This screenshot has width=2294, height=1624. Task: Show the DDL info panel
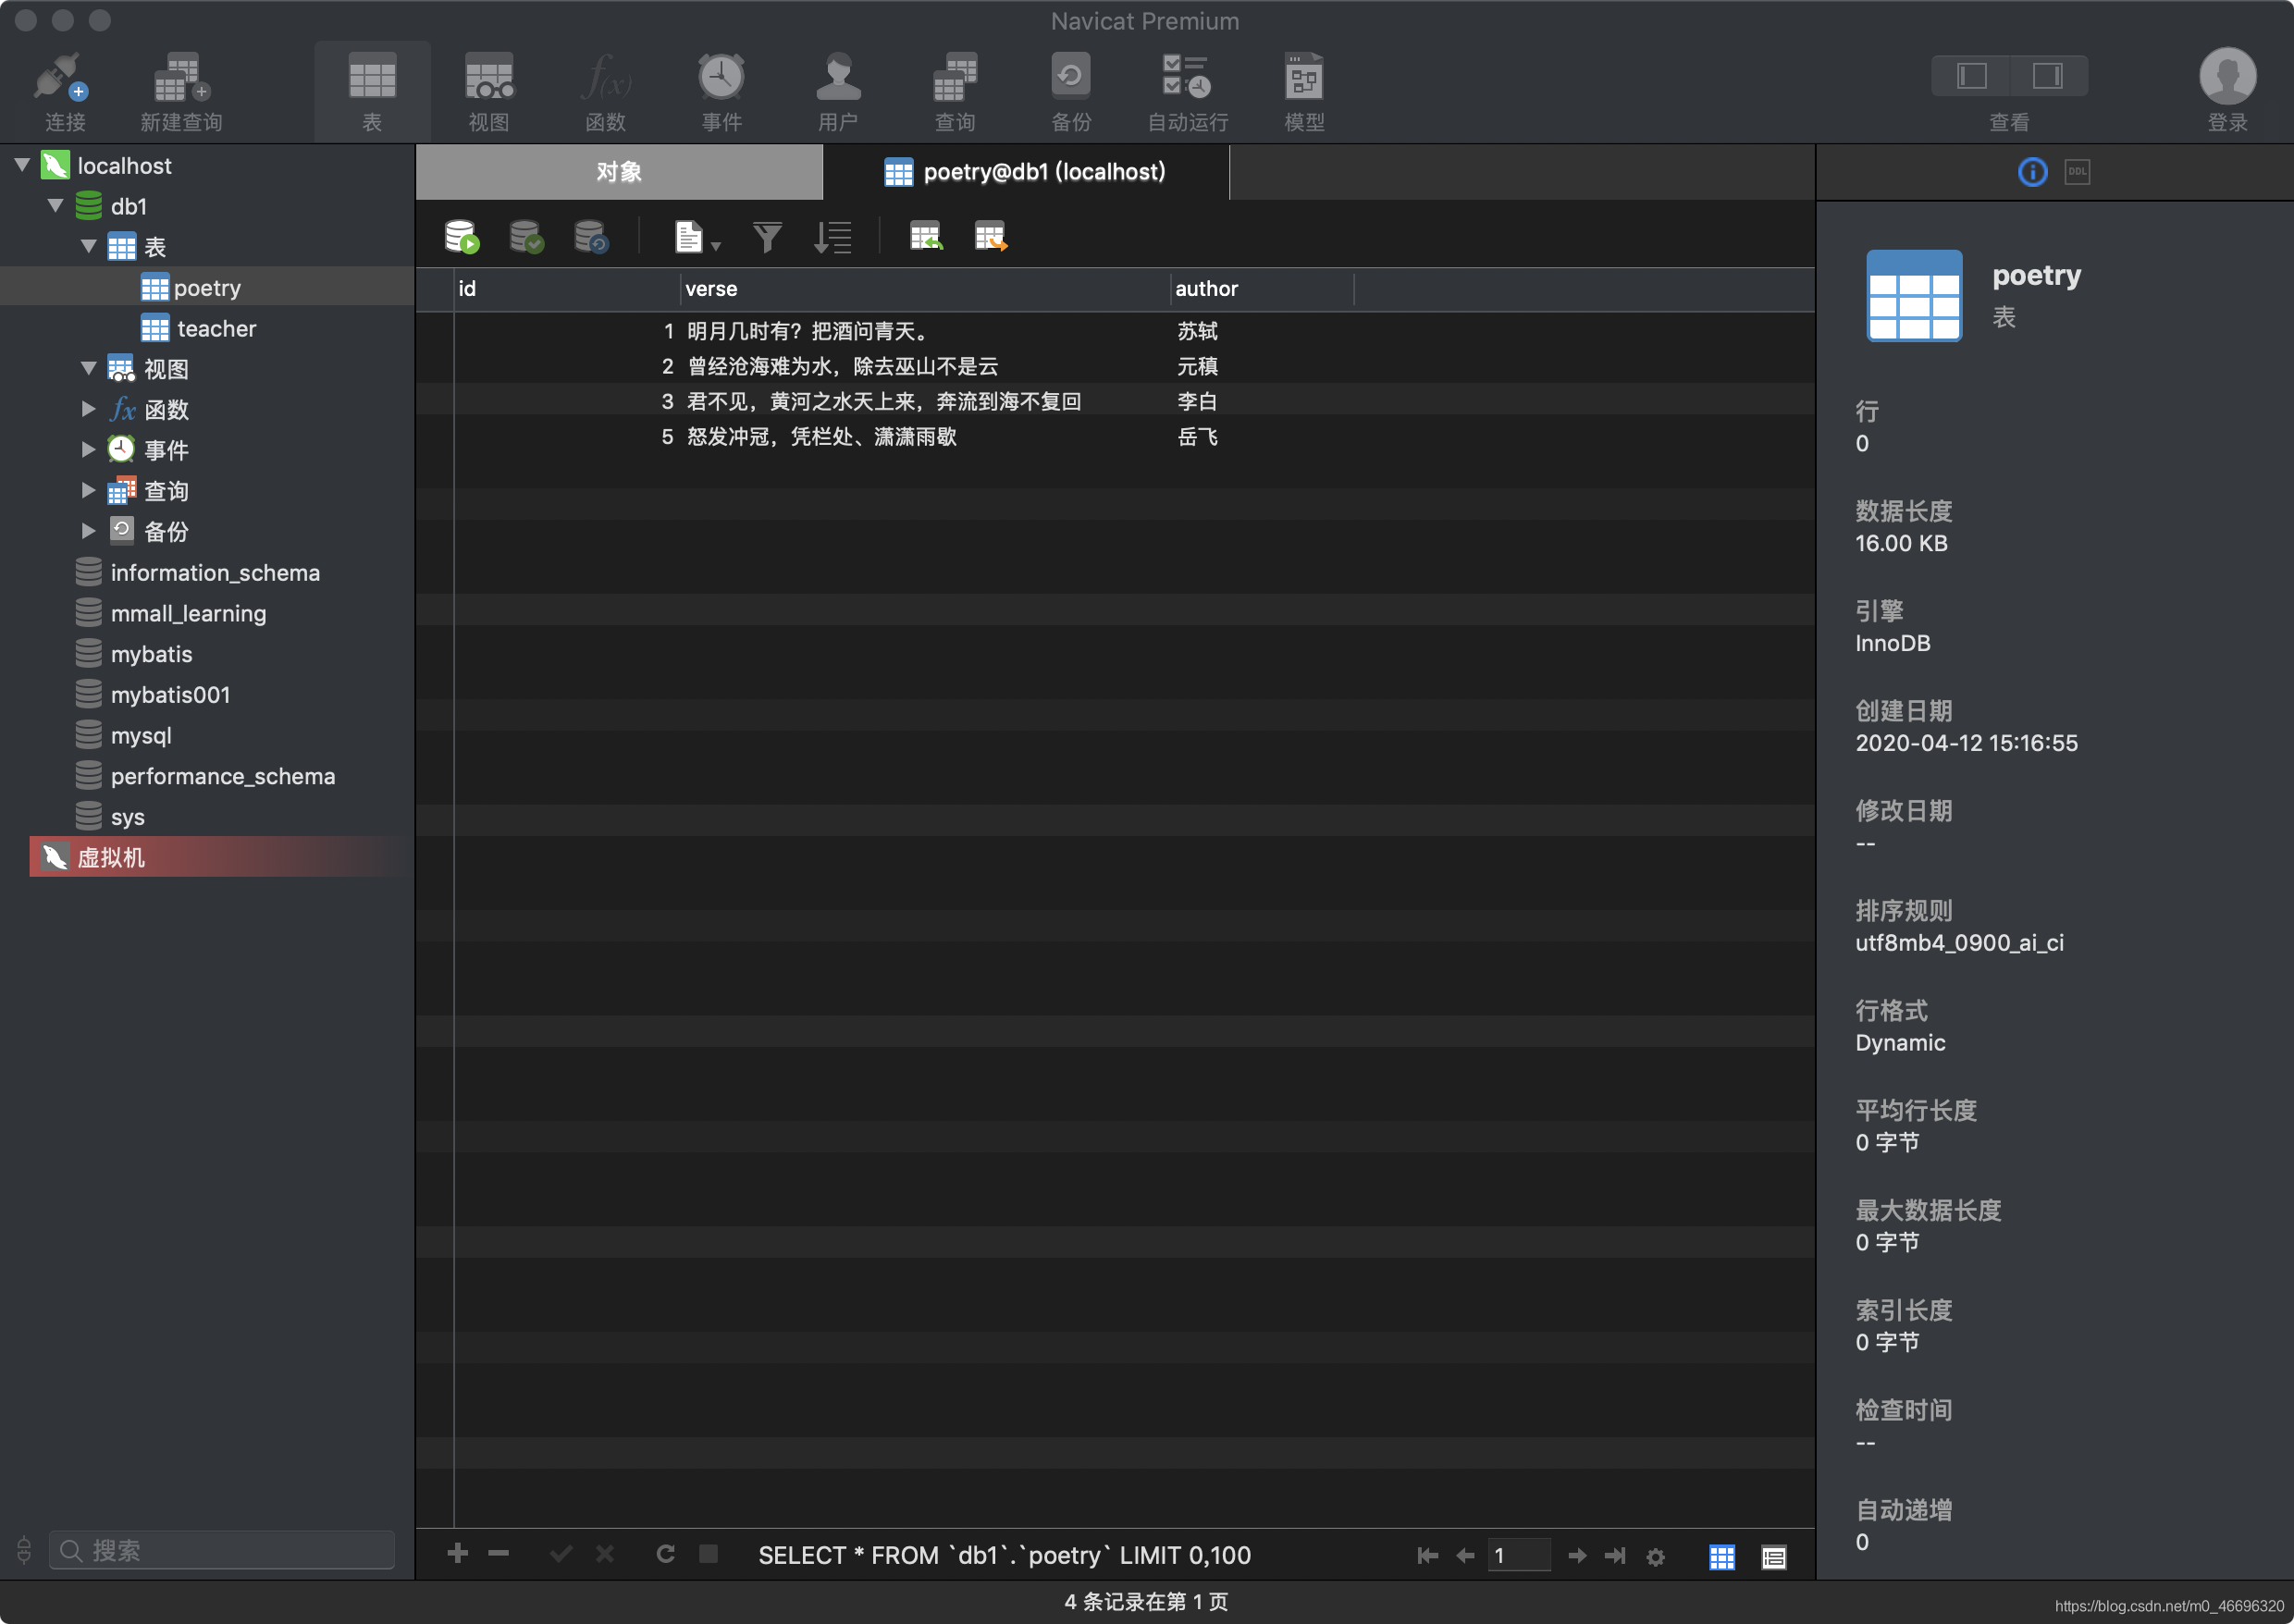tap(2077, 172)
